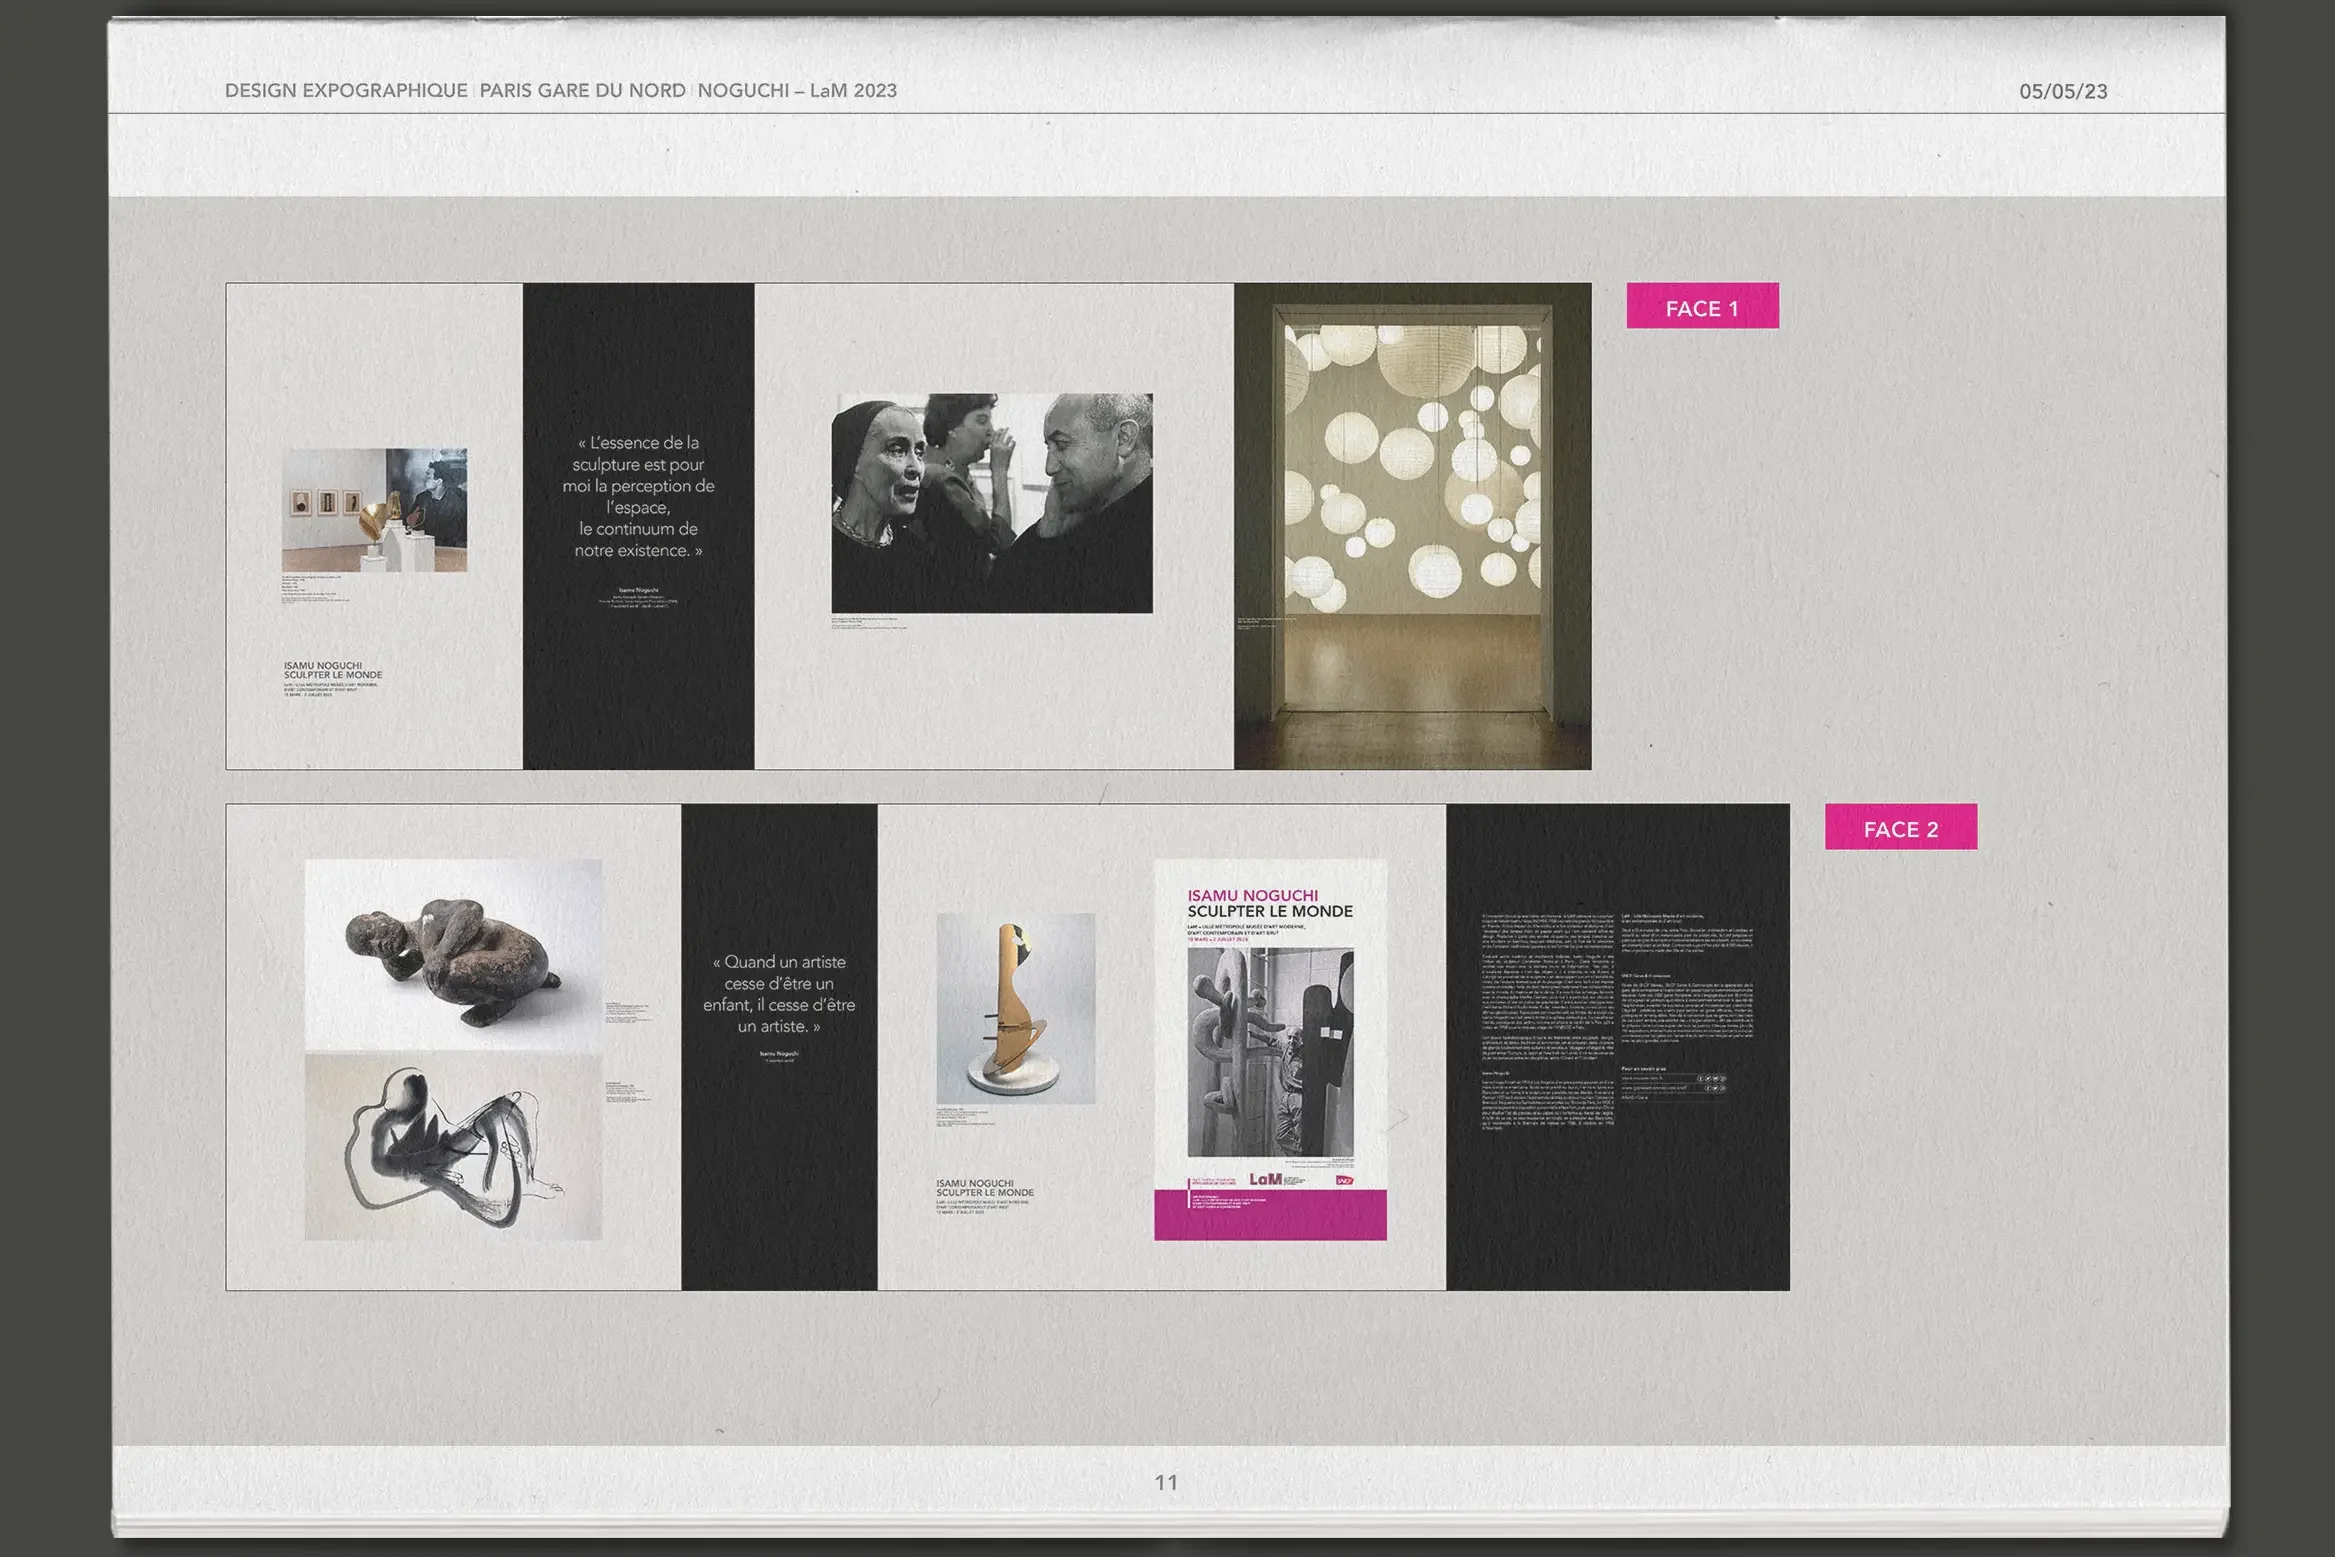Click the caption beside the crouching figure sculpture
This screenshot has width=2335, height=1557.
coord(629,1012)
